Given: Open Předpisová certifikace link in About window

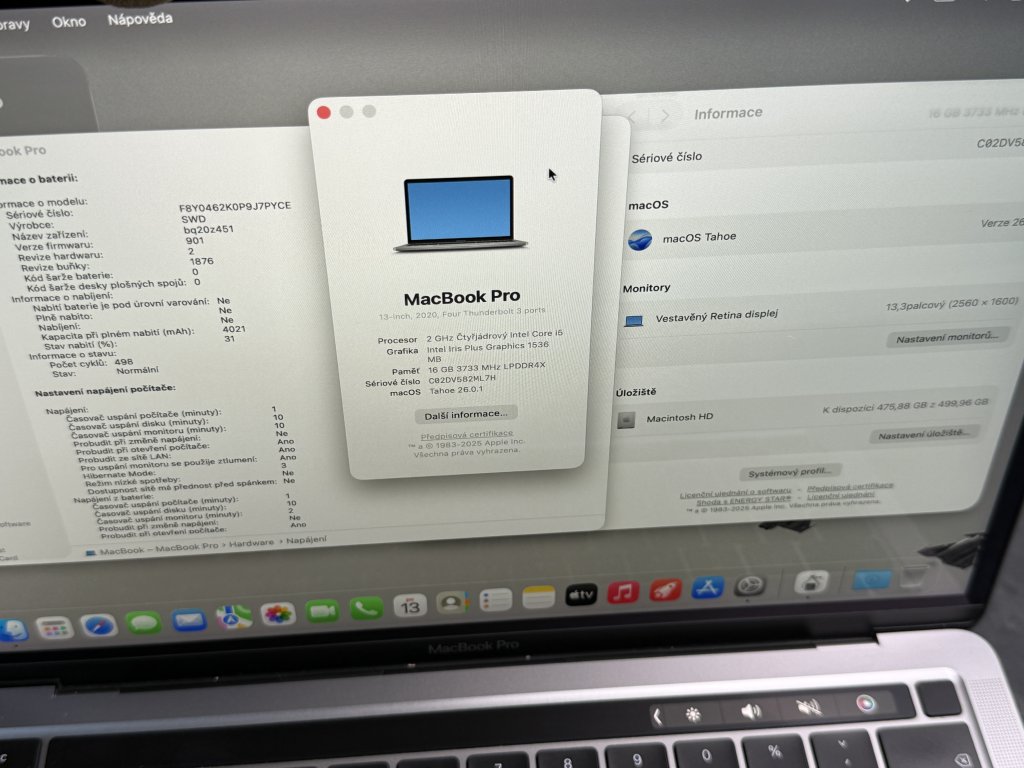Looking at the screenshot, I should point(467,435).
